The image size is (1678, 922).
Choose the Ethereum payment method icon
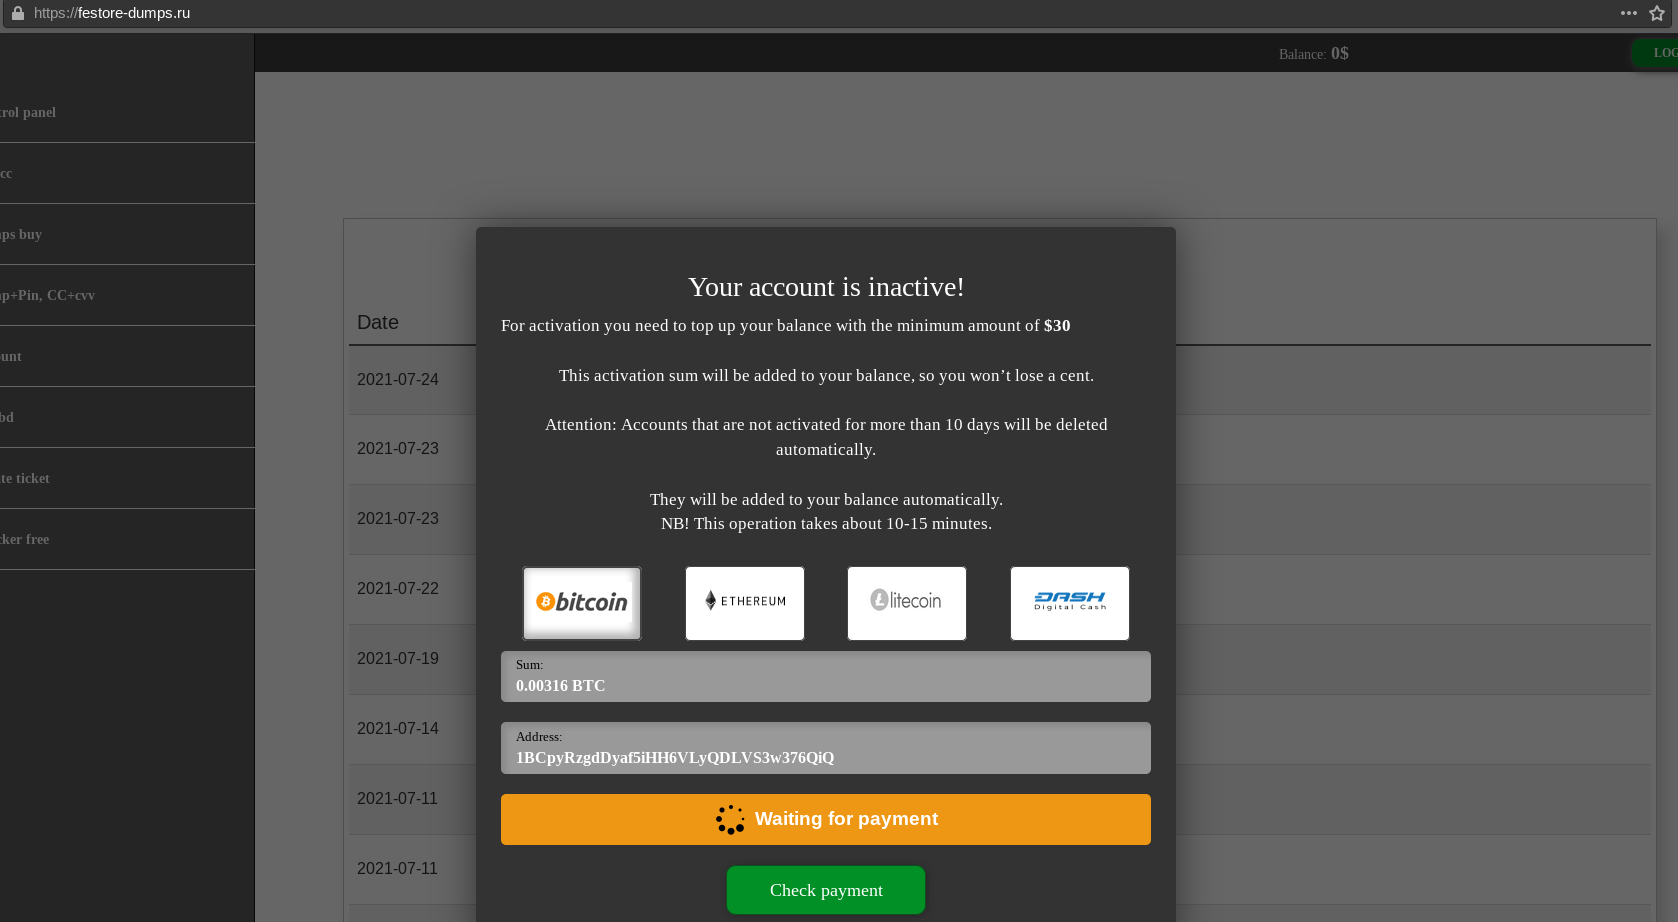coord(744,603)
